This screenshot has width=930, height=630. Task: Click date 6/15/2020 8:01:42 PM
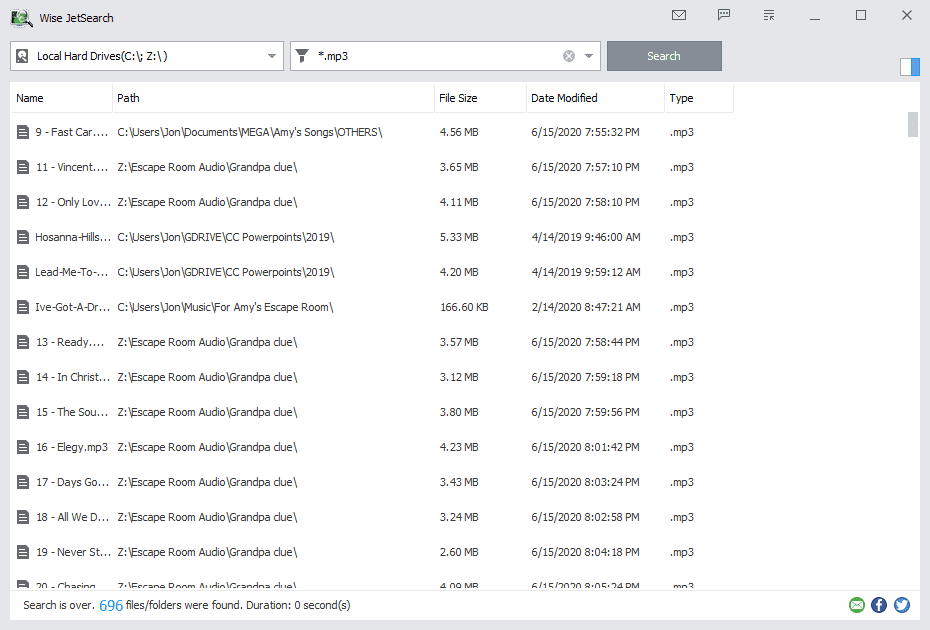(585, 447)
